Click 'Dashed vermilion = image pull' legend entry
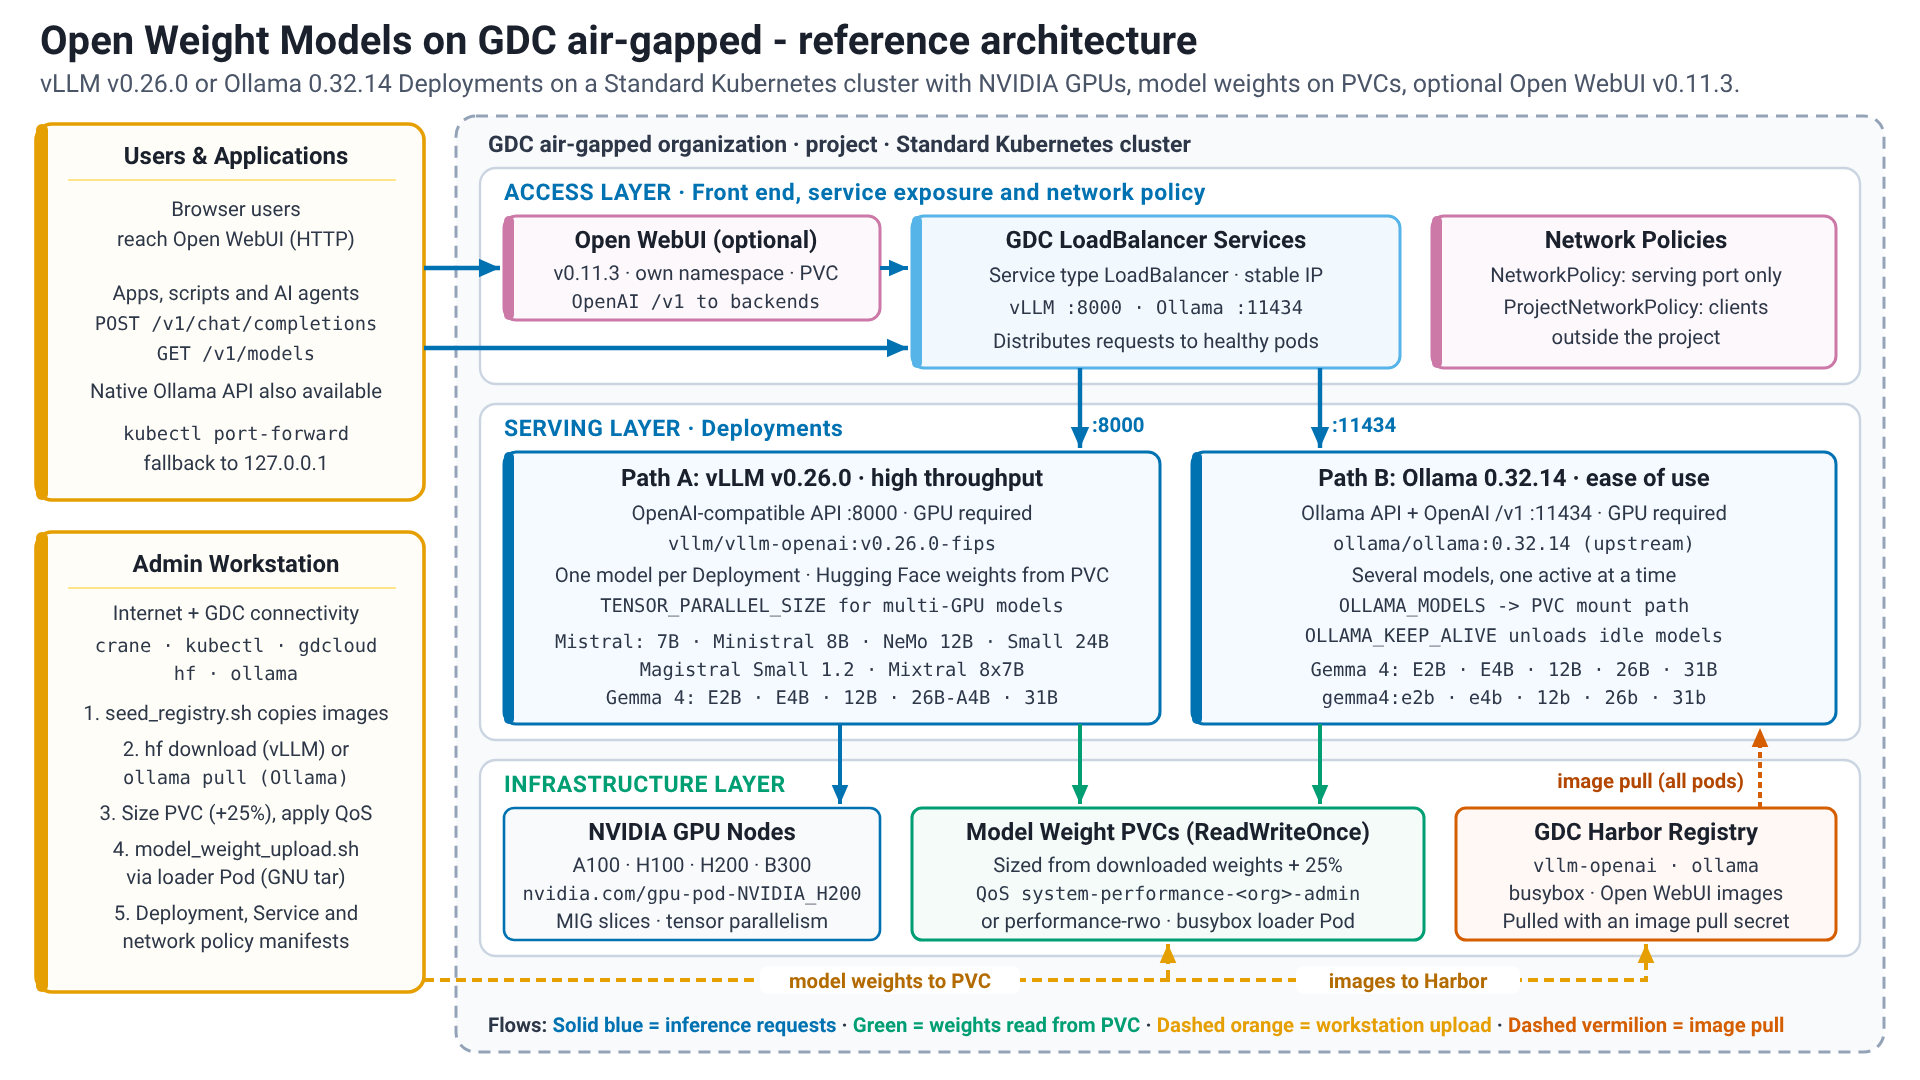1920x1080 pixels. 1646,1025
